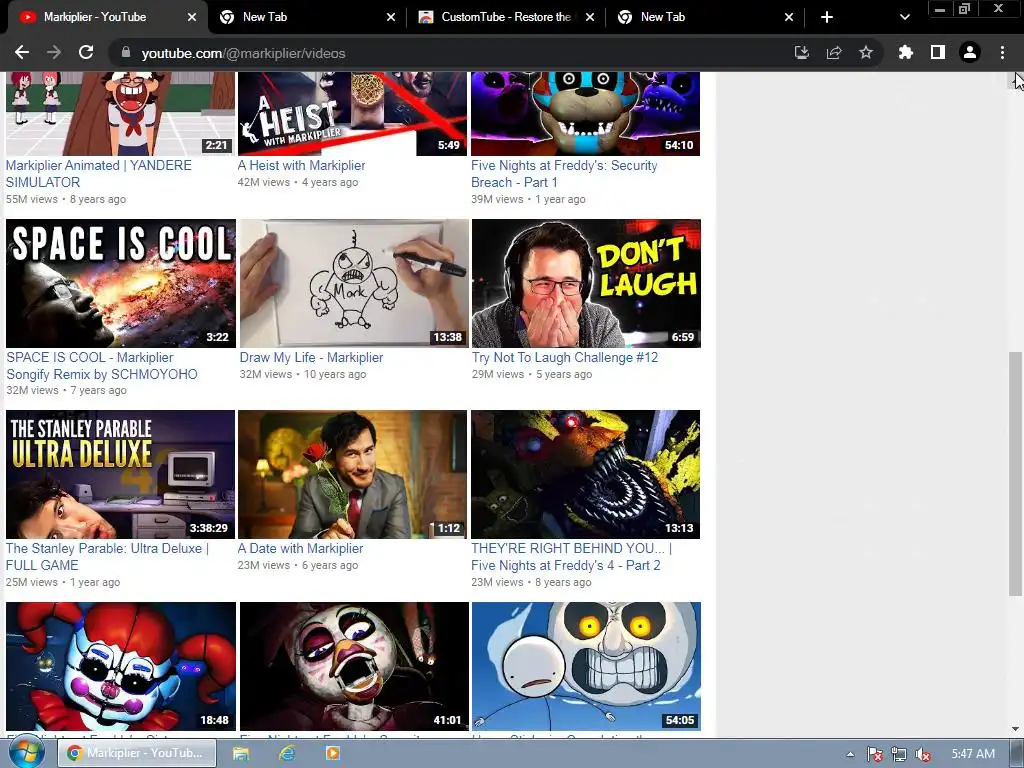Close the CustomTube tab
The width and height of the screenshot is (1024, 768).
590,17
